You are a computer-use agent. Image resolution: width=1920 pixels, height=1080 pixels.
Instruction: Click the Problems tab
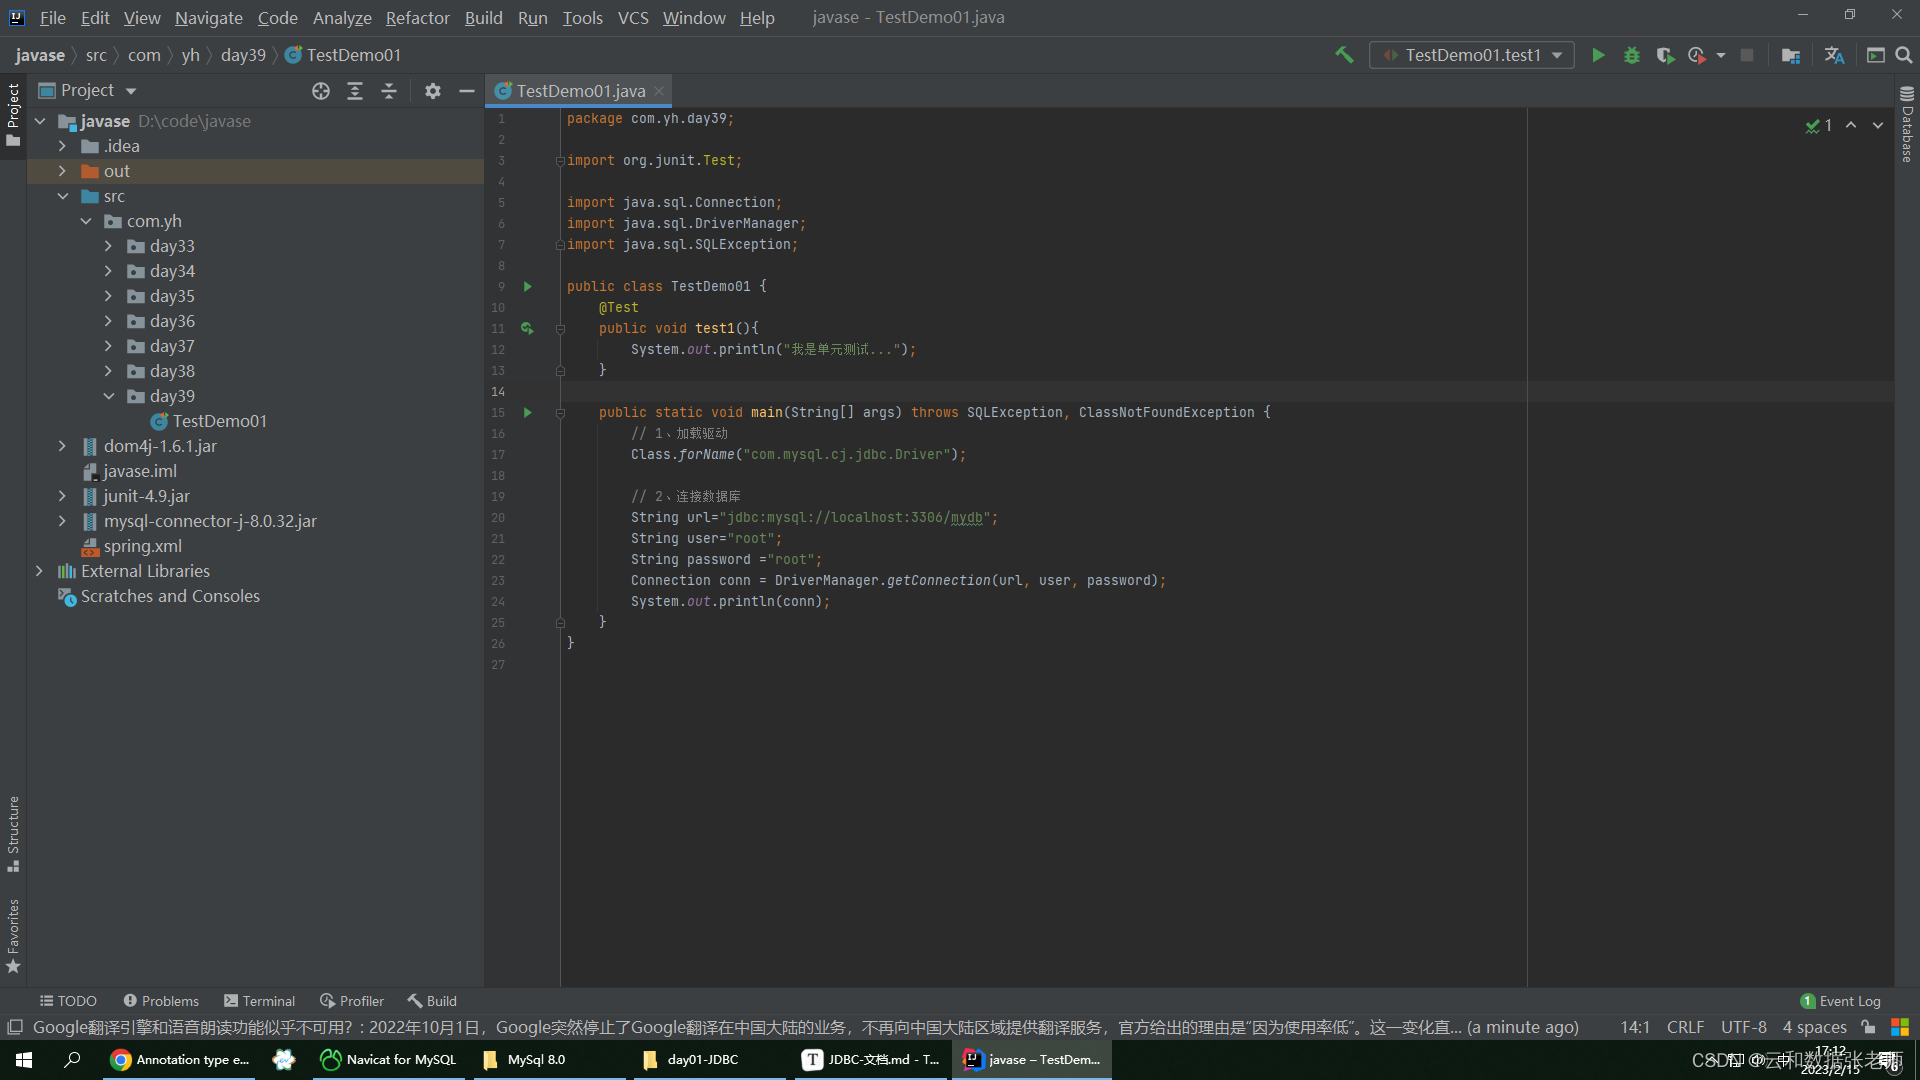160,1001
